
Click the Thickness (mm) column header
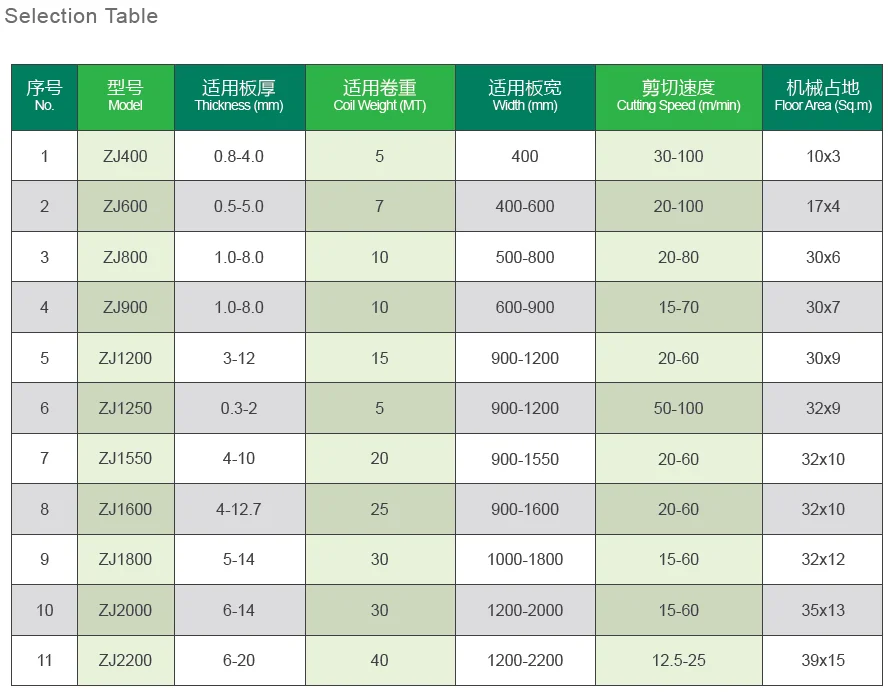[239, 96]
